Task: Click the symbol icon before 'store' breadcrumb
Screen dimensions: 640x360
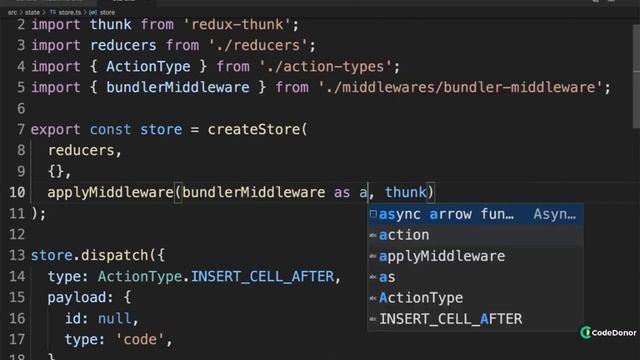Action: [93, 12]
